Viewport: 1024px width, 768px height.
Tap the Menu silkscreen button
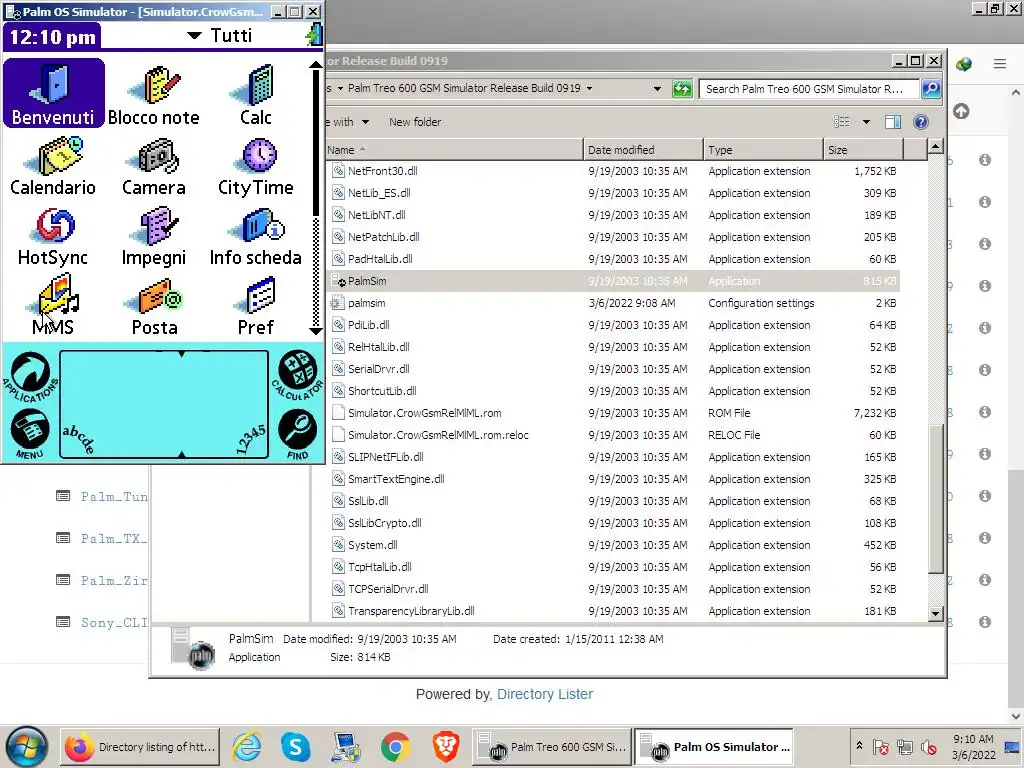[30, 434]
